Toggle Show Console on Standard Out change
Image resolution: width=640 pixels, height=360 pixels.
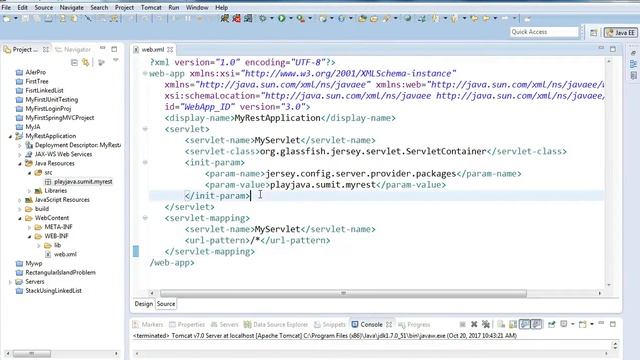coord(525,324)
